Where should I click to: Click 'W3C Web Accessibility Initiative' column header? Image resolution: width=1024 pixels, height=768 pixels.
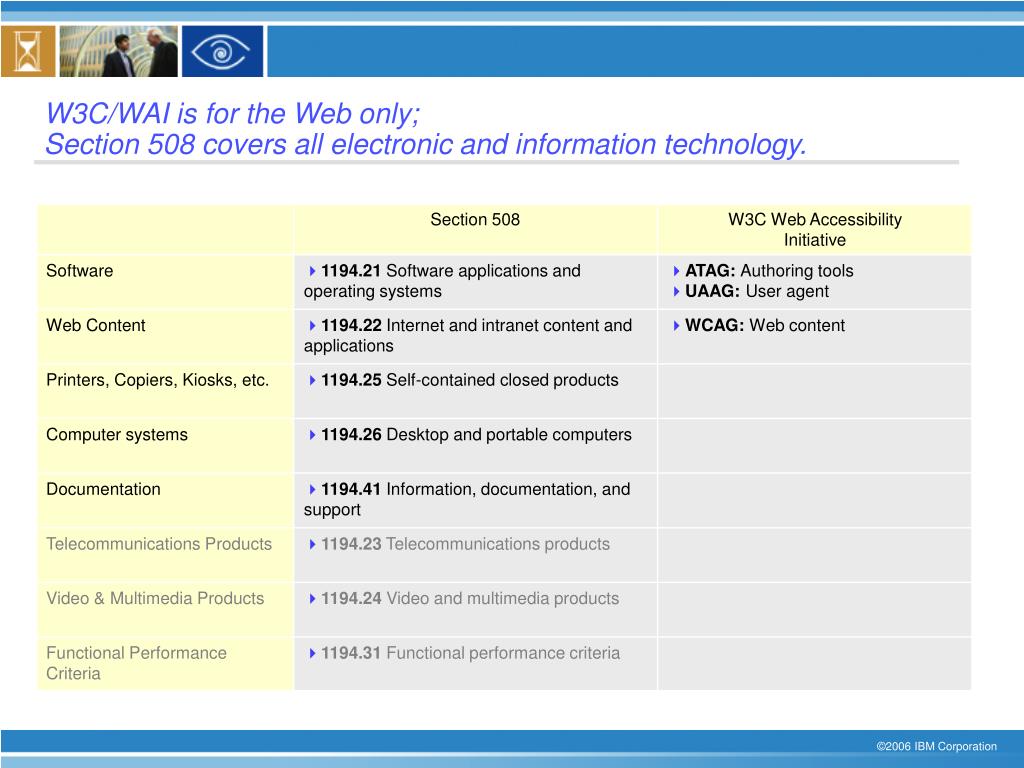pyautogui.click(x=814, y=229)
